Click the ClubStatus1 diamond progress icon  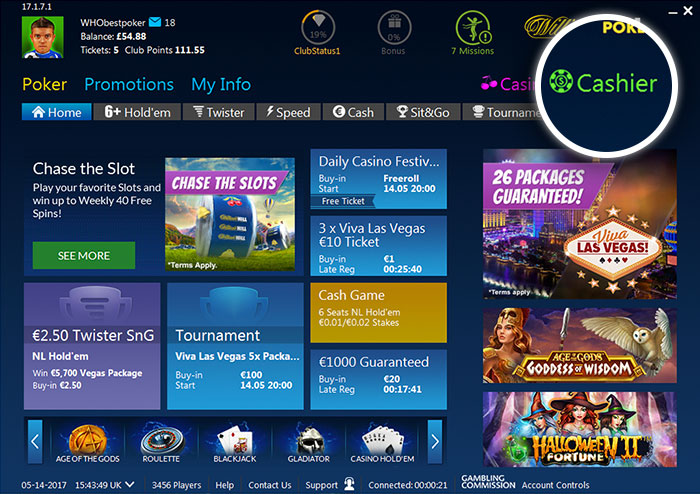pos(318,27)
